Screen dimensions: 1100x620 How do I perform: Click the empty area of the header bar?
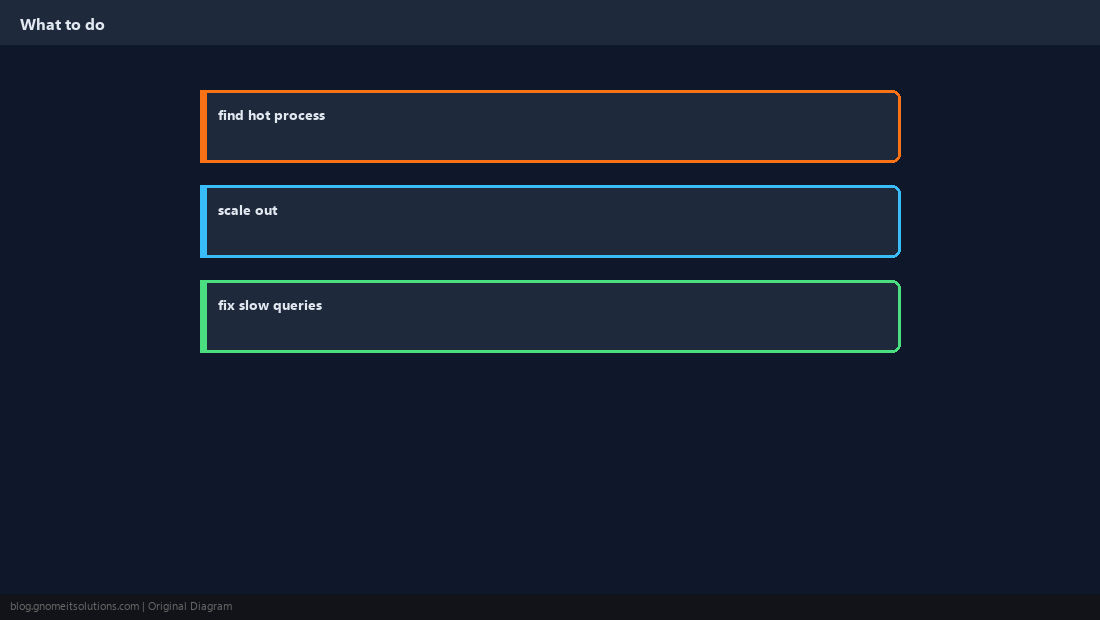coord(596,22)
